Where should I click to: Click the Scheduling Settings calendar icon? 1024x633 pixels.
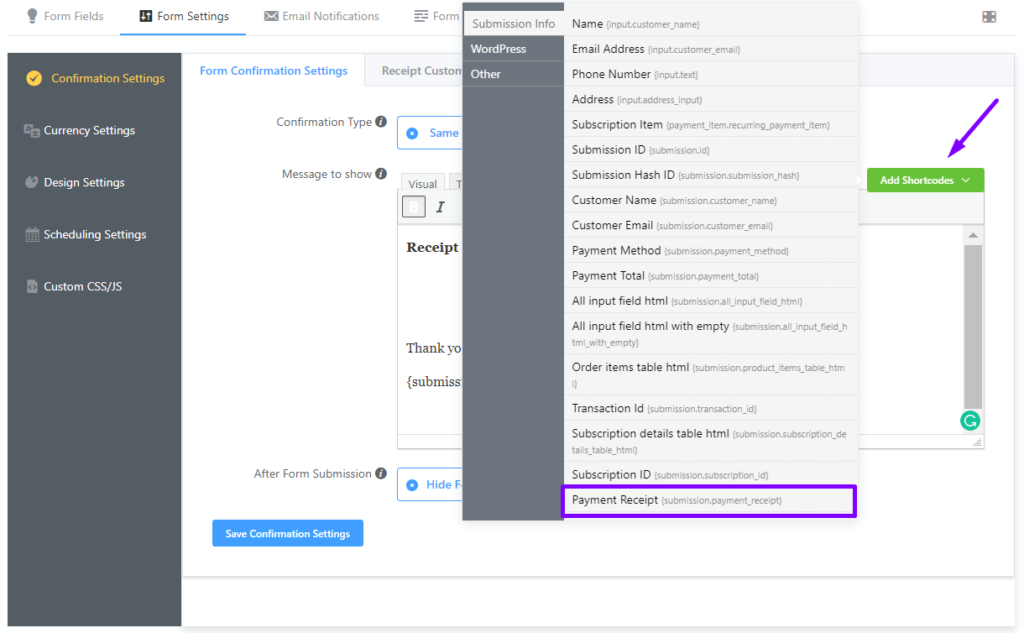(x=31, y=235)
